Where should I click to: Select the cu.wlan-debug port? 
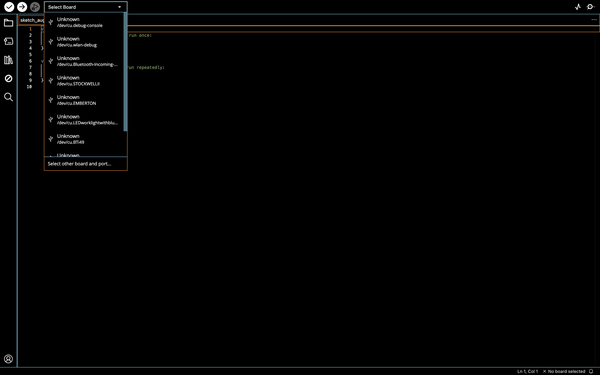84,42
